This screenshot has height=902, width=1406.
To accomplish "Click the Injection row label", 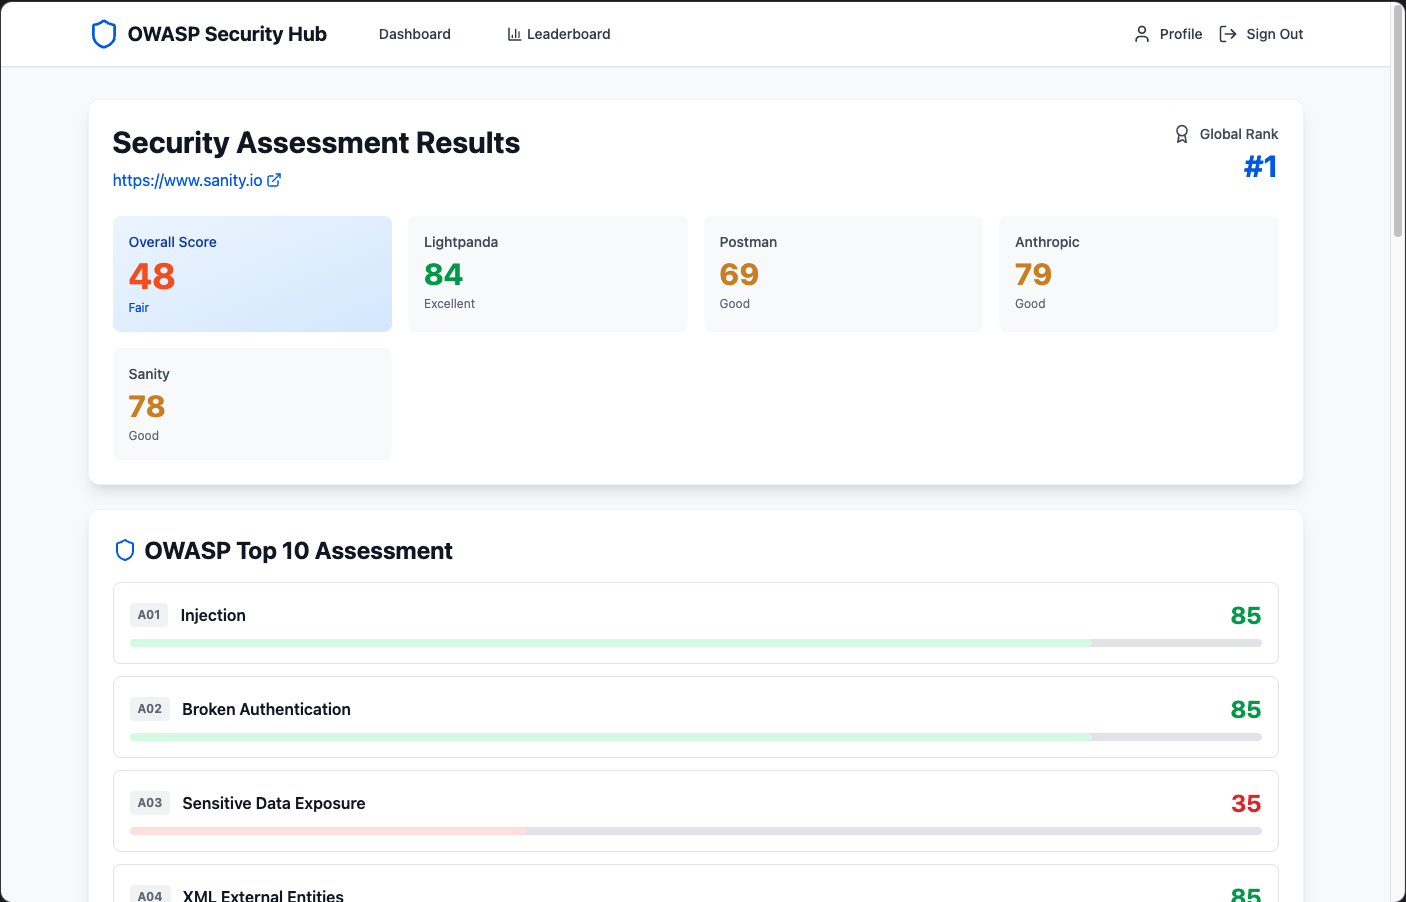I will click(x=213, y=615).
